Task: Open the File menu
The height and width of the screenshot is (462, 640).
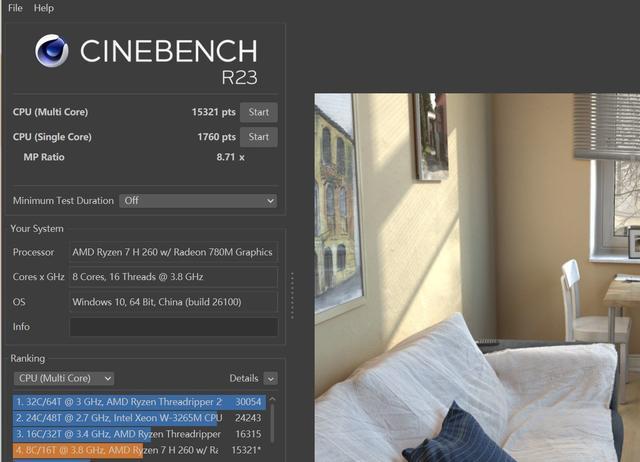Action: pyautogui.click(x=16, y=8)
